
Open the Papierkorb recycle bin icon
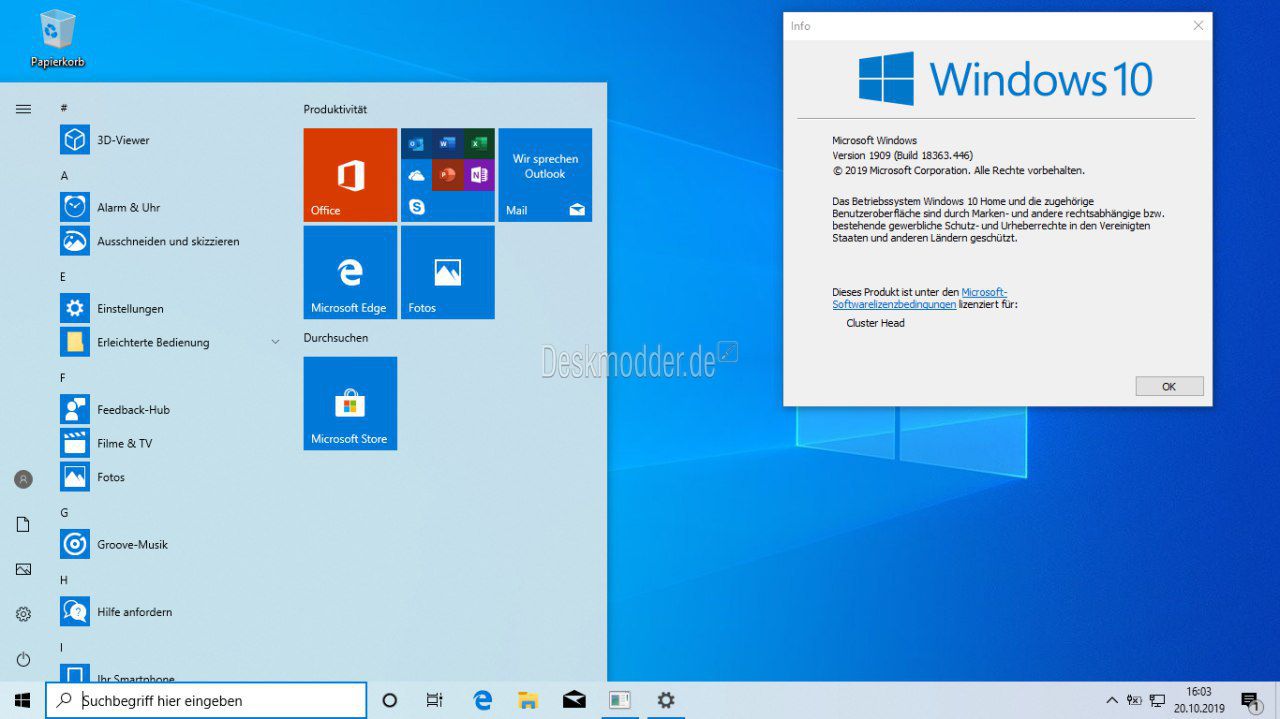(57, 37)
